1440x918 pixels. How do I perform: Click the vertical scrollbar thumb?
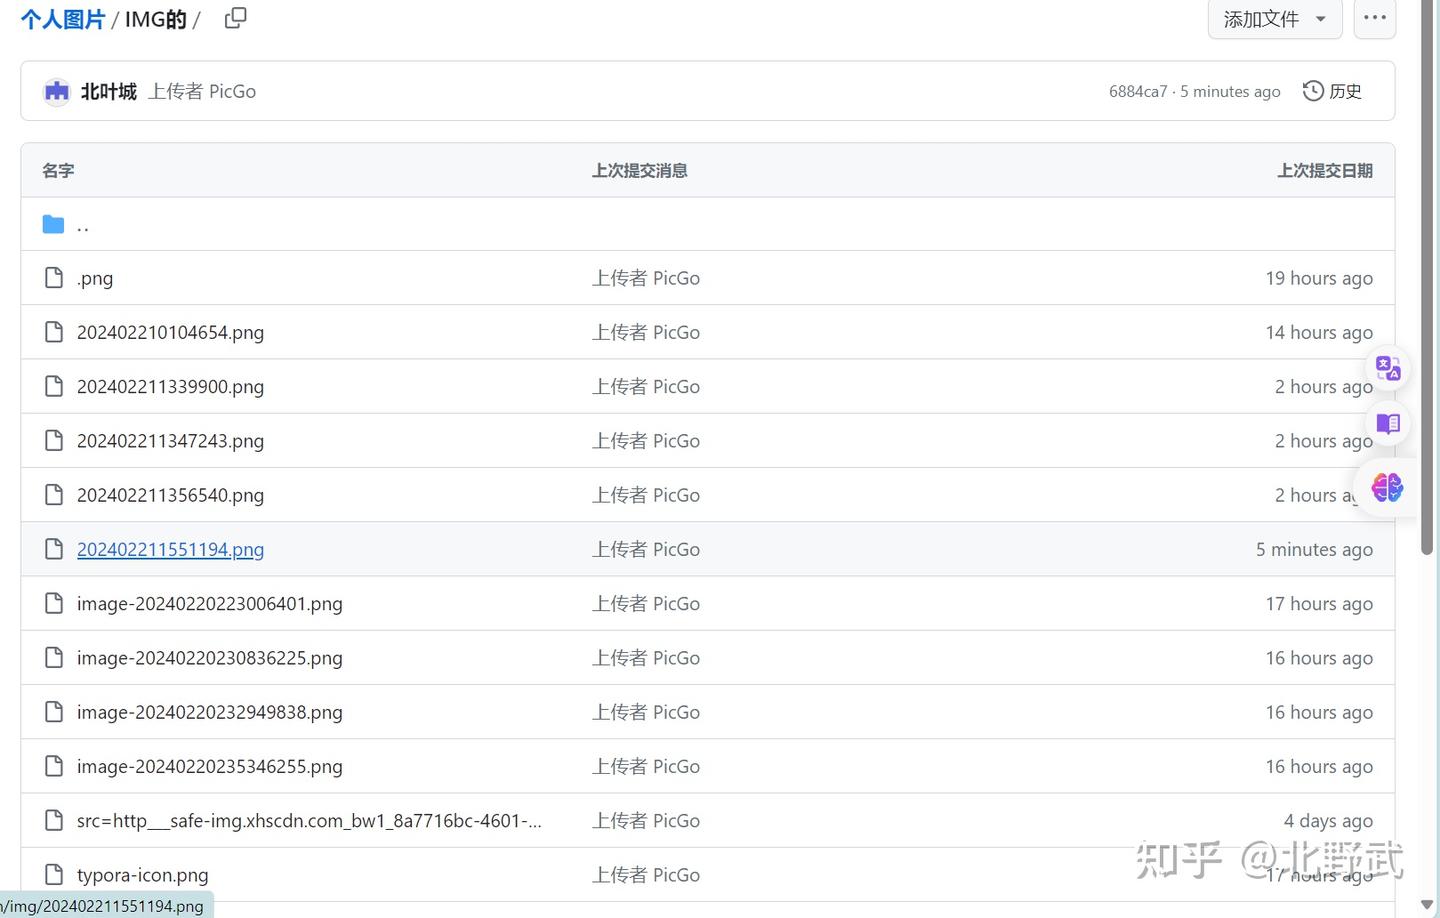(x=1428, y=278)
